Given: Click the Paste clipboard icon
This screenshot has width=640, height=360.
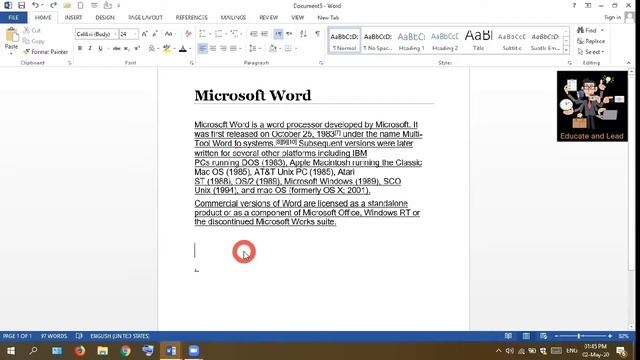Looking at the screenshot, I should 11,36.
